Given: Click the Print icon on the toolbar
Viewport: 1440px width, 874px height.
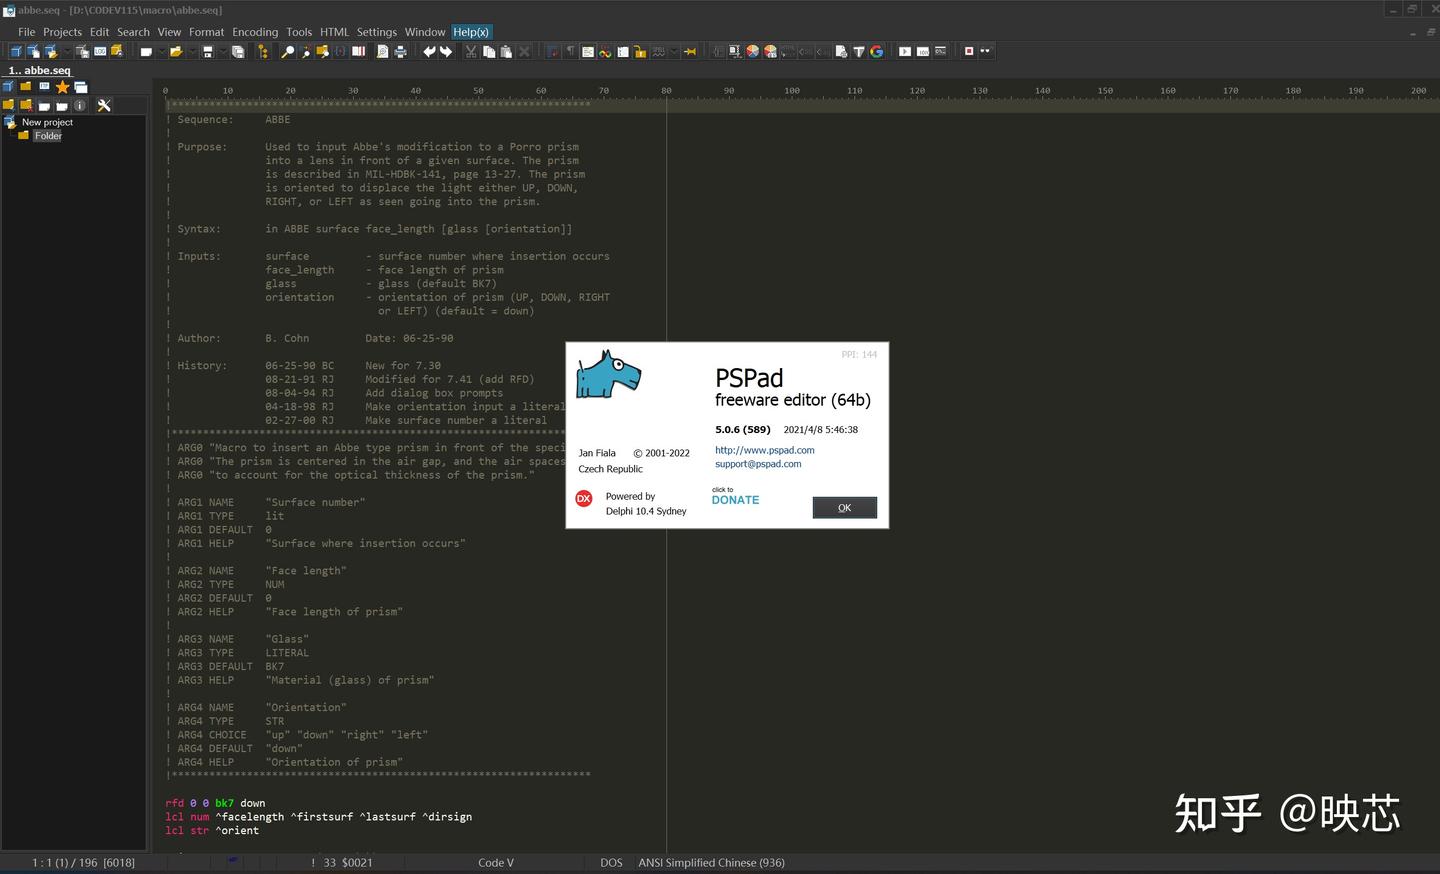Looking at the screenshot, I should click(x=401, y=52).
